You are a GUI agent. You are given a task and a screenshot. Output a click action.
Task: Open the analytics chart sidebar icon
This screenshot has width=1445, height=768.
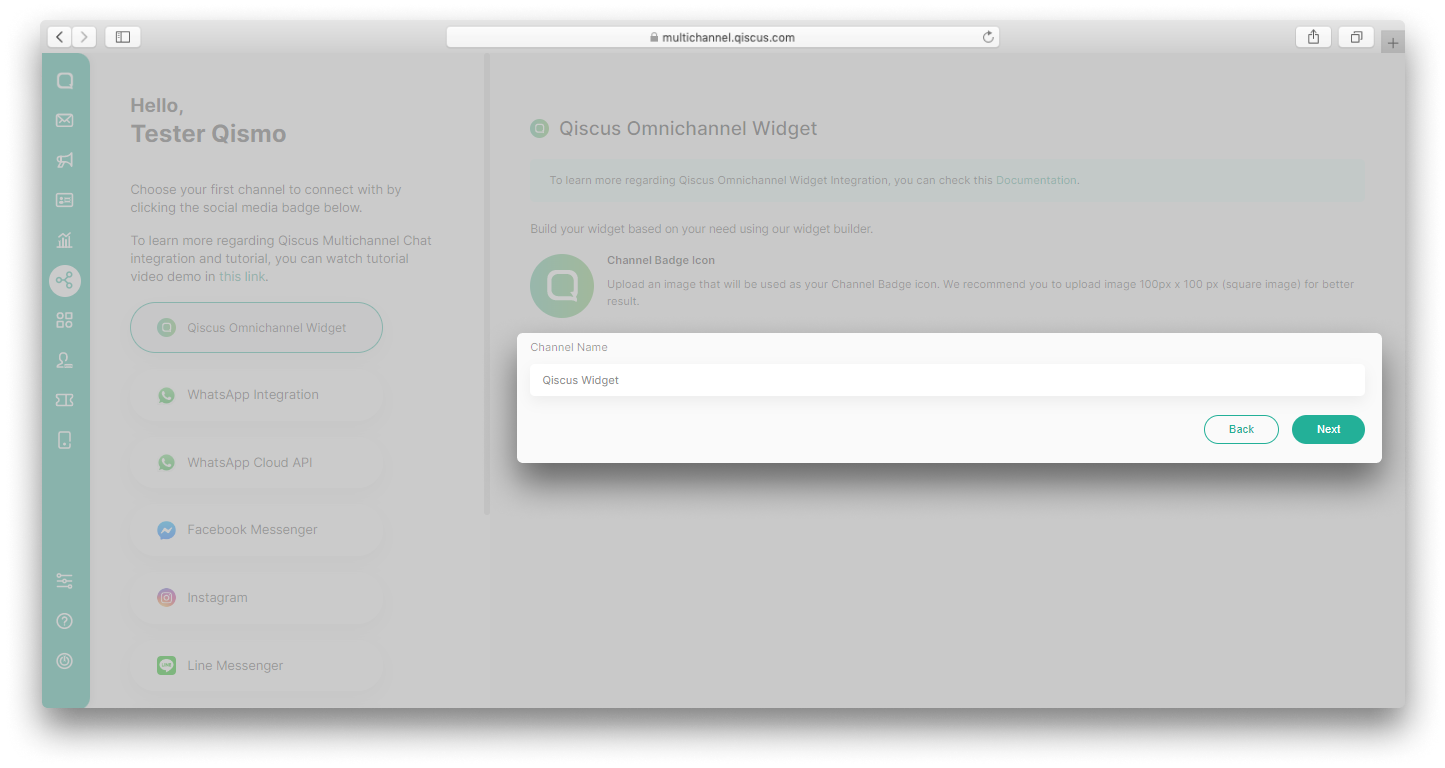point(65,240)
